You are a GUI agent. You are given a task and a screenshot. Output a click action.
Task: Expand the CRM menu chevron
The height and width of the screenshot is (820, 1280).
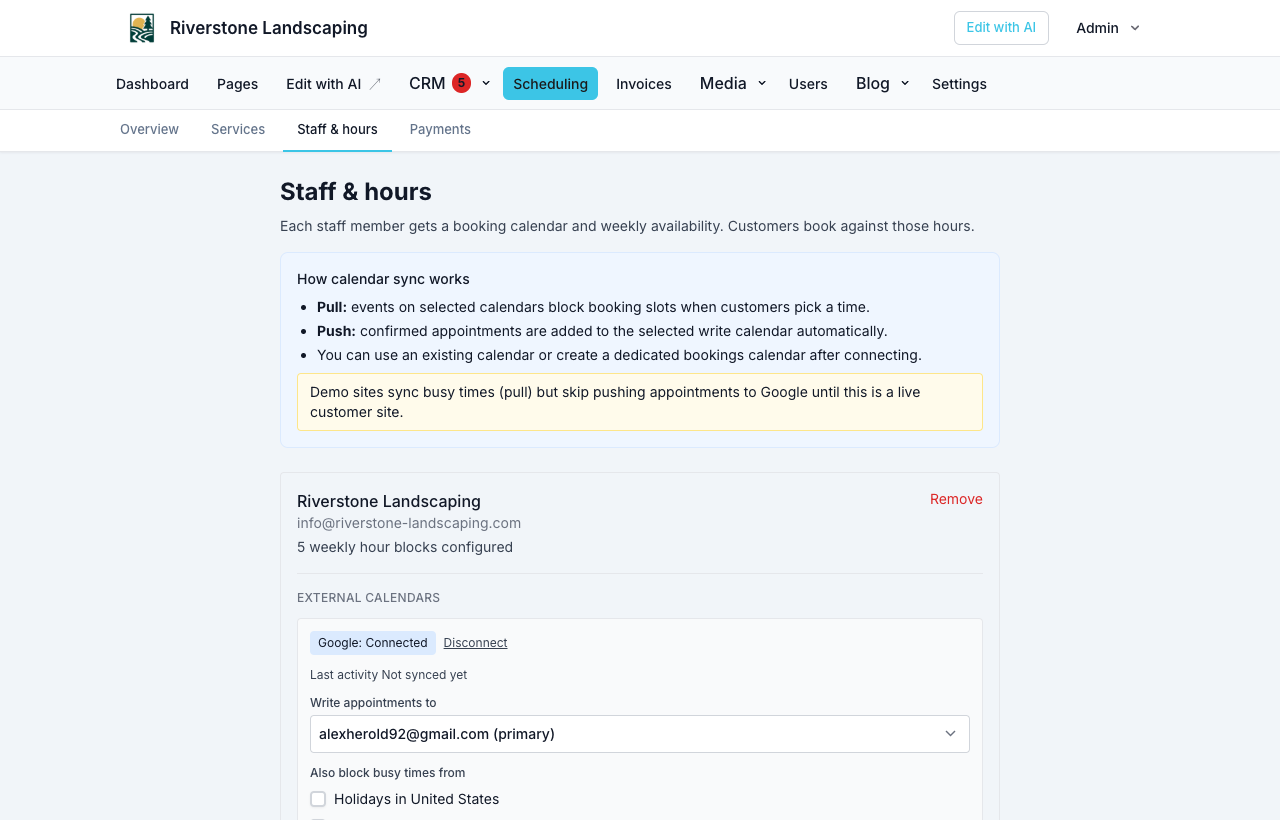pyautogui.click(x=486, y=83)
